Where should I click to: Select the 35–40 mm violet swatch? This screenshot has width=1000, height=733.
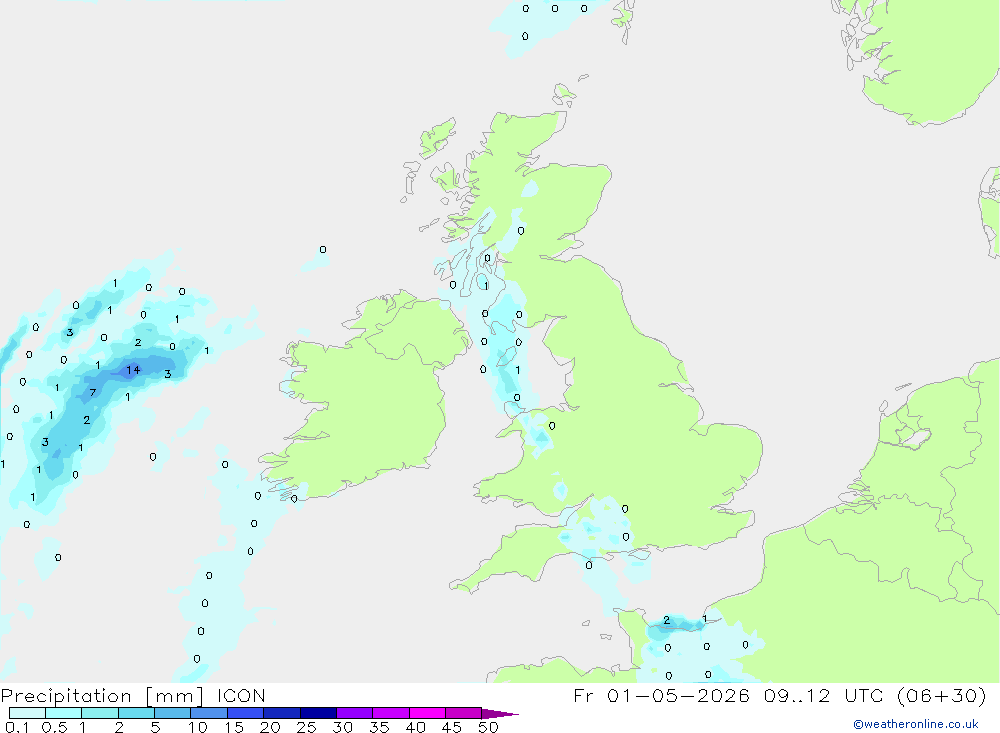(x=391, y=713)
